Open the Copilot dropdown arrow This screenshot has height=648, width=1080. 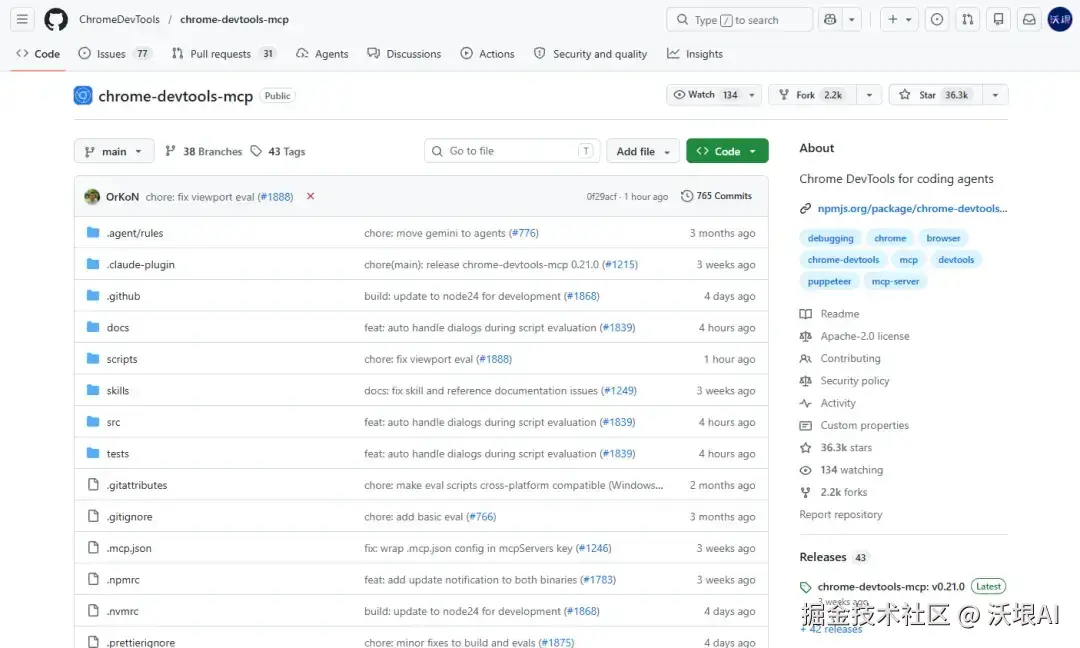pyautogui.click(x=852, y=19)
